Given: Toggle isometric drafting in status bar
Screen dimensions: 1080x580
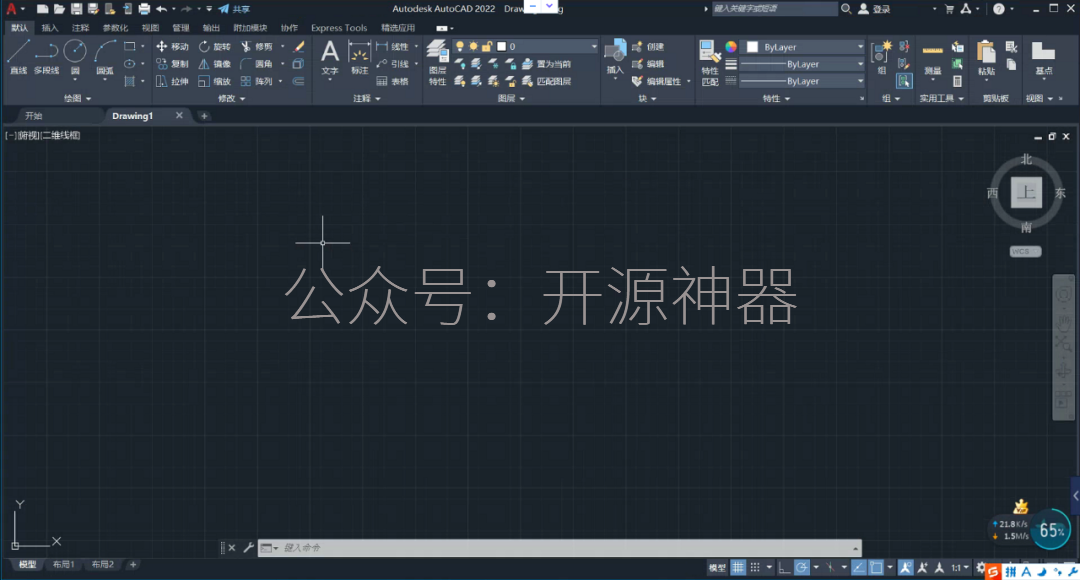Looking at the screenshot, I should (x=830, y=568).
